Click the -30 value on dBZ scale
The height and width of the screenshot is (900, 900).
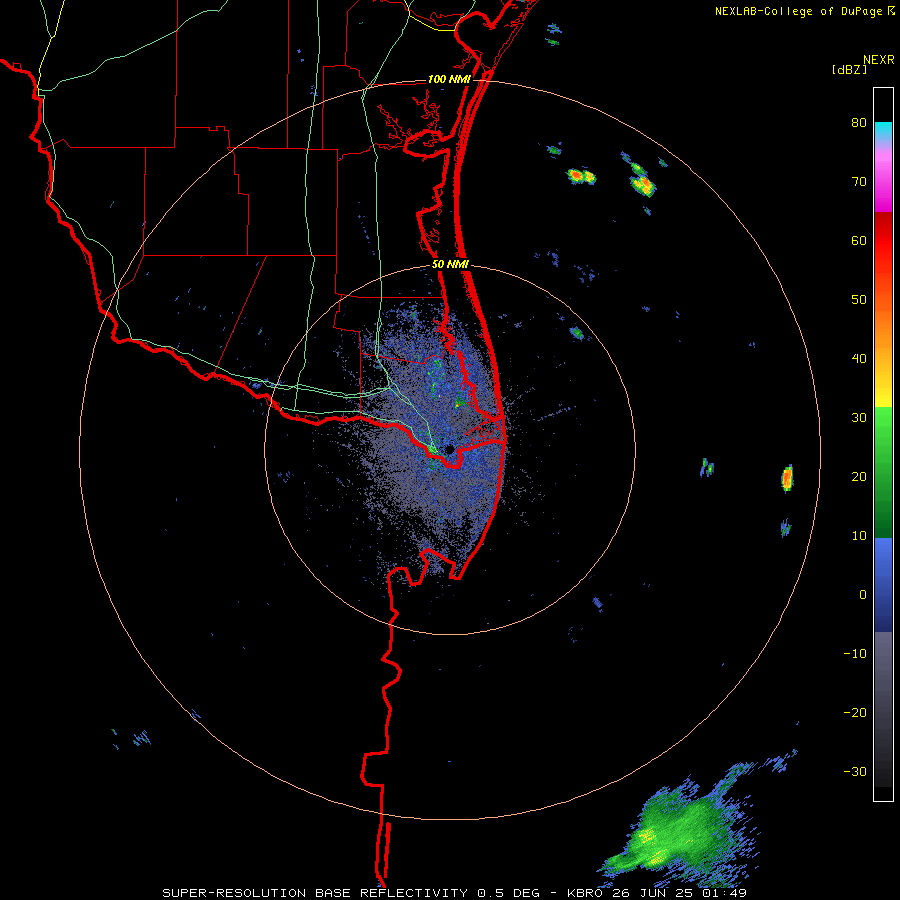click(855, 771)
